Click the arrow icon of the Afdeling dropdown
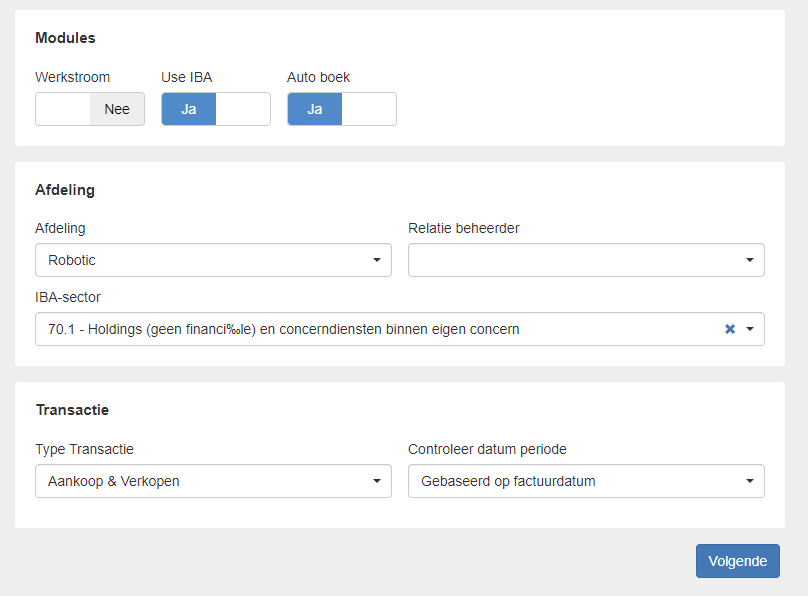Screen dimensions: 808x596 [x=376, y=260]
